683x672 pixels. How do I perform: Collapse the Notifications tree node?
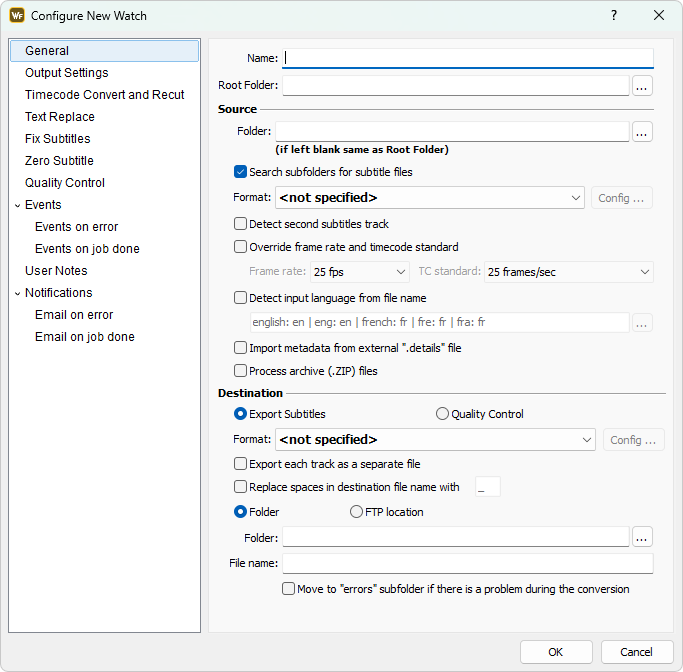(17, 293)
